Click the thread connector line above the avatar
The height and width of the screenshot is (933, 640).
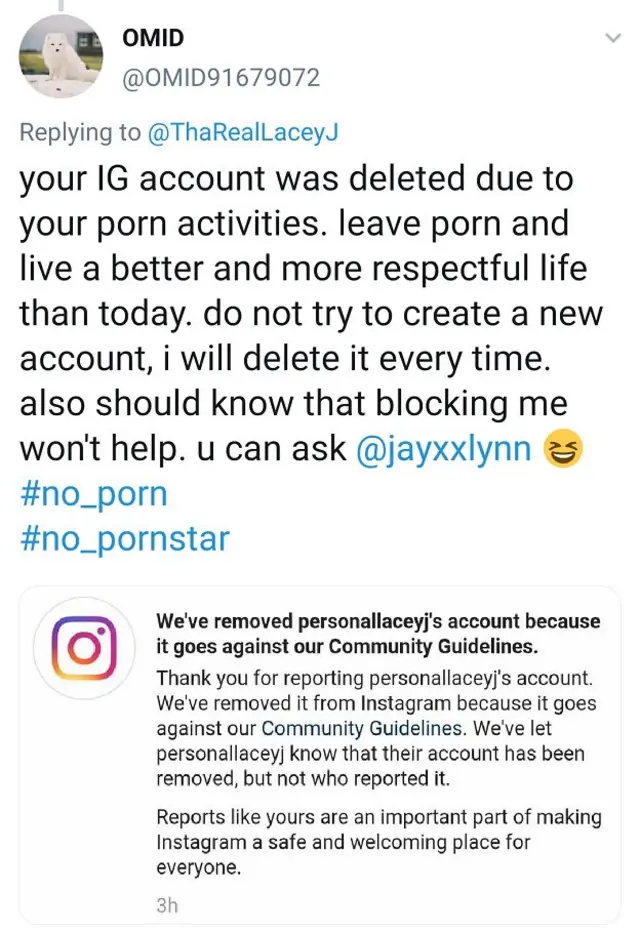[x=59, y=5]
